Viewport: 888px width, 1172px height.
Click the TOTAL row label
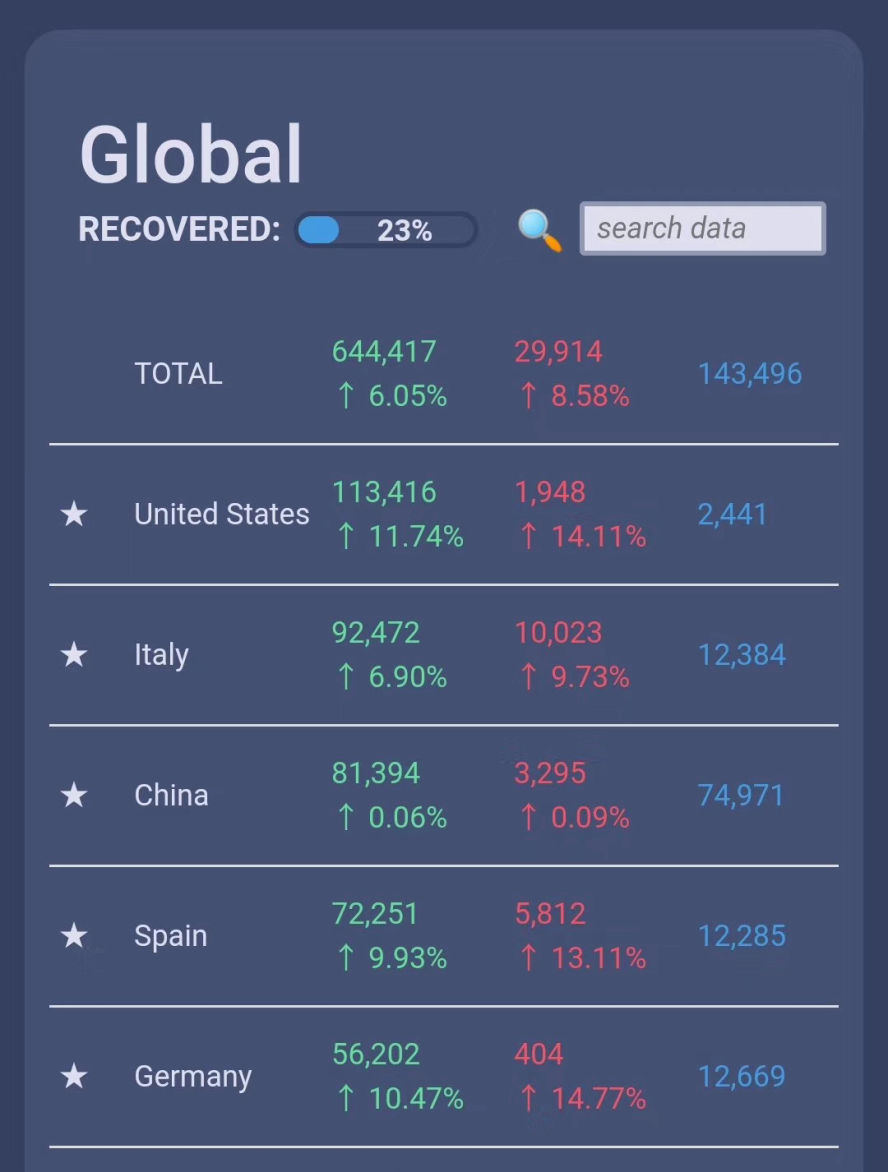pos(178,374)
